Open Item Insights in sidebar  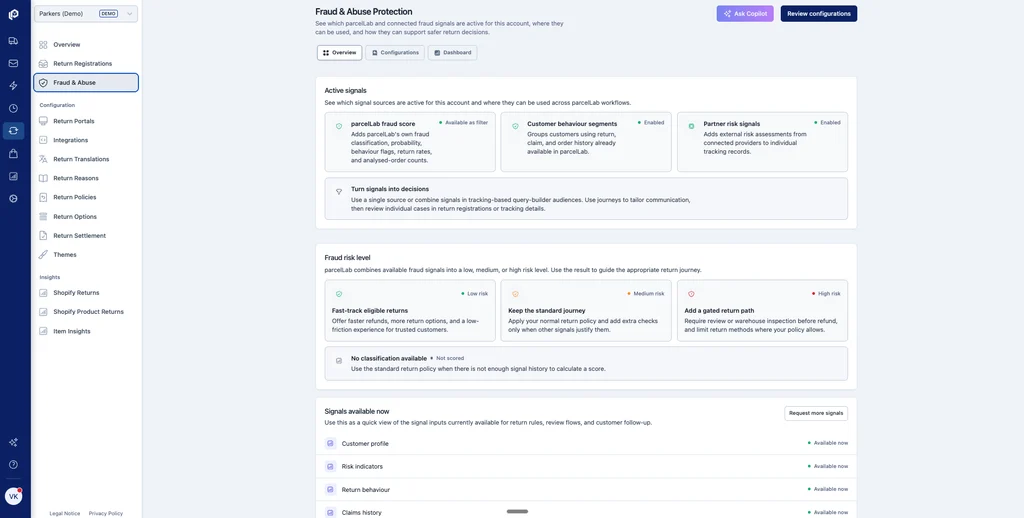point(86,331)
